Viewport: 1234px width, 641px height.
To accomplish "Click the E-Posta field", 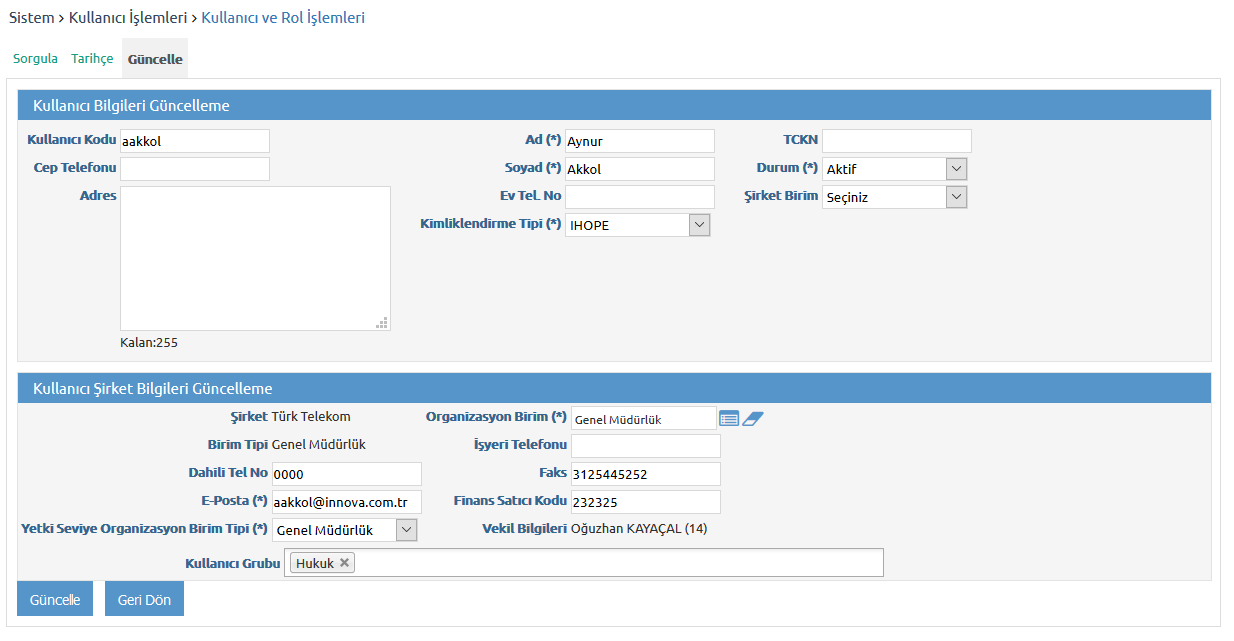I will (x=346, y=502).
